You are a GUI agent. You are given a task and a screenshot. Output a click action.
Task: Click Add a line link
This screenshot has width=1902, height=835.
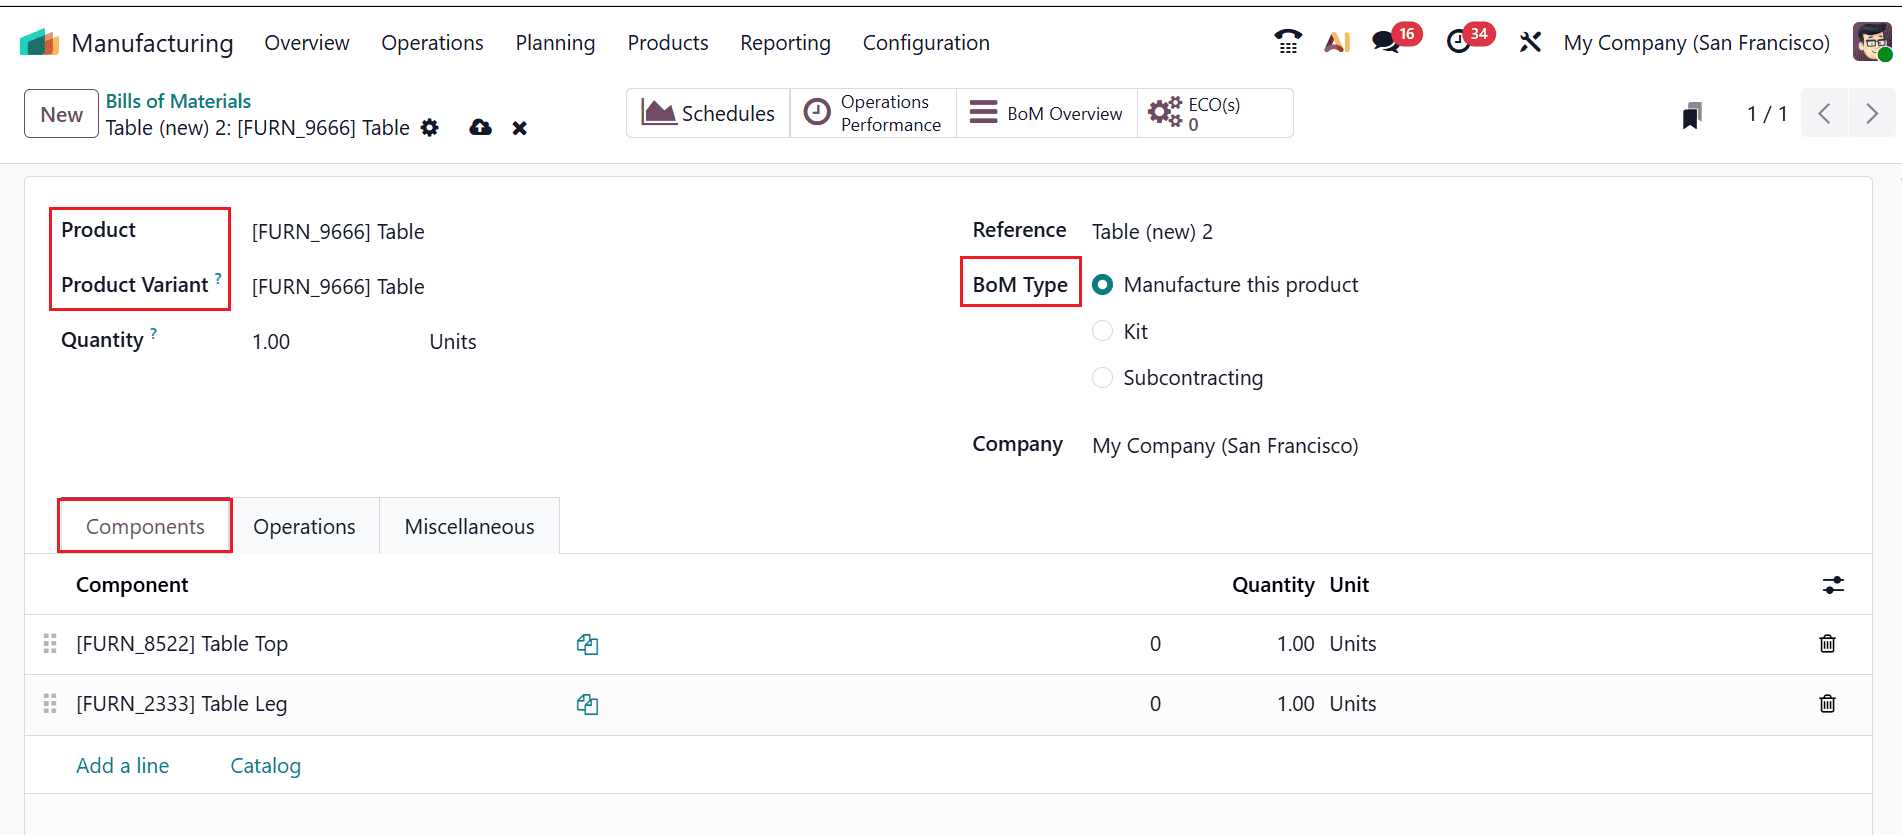tap(122, 765)
